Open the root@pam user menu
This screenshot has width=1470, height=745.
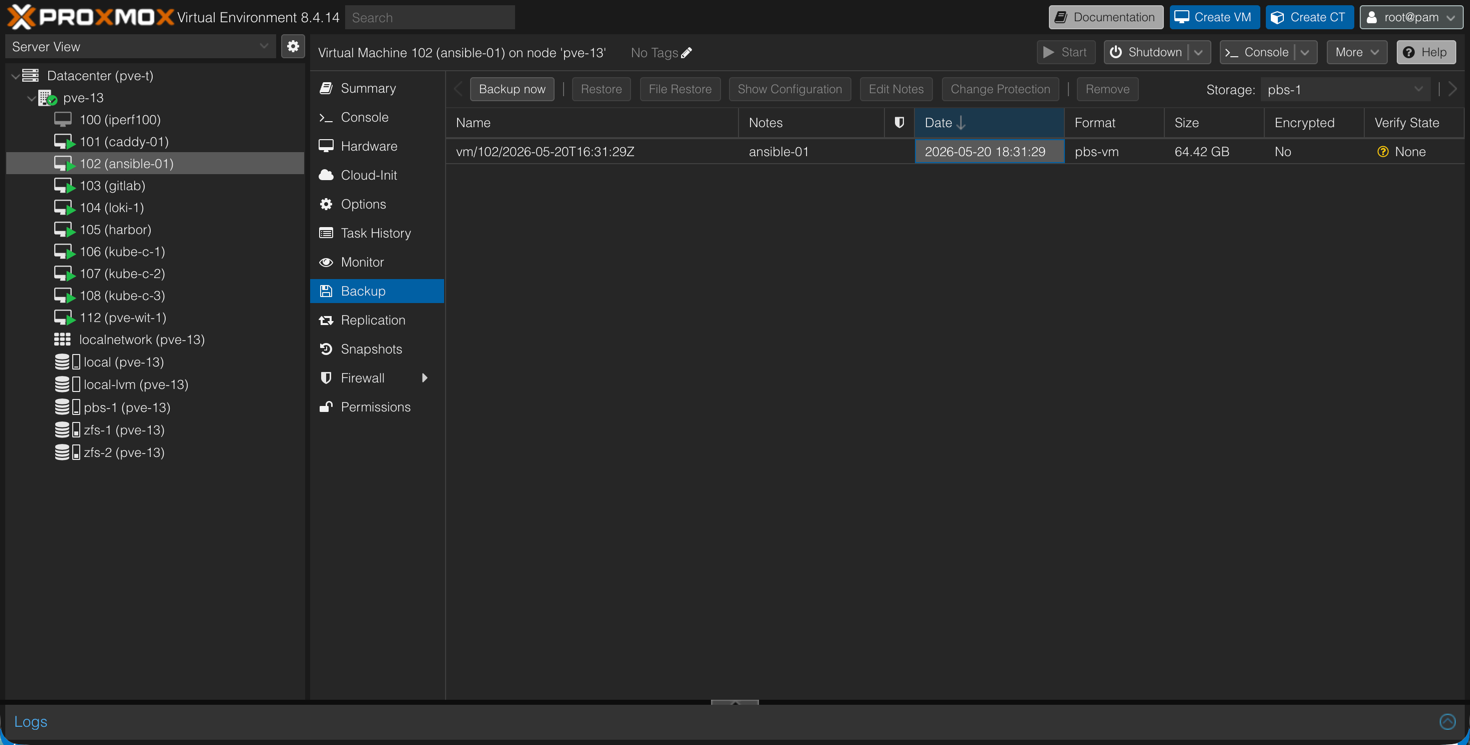point(1411,17)
